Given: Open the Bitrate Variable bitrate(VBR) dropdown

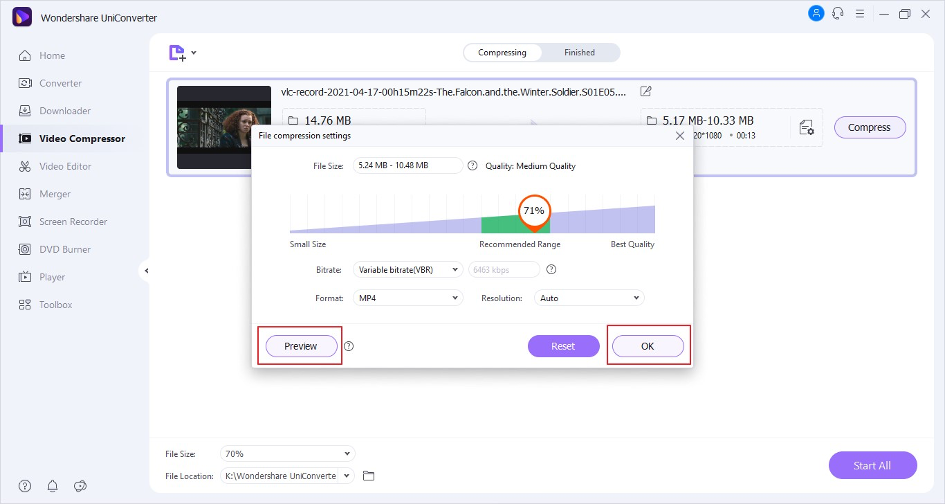Looking at the screenshot, I should click(x=407, y=269).
